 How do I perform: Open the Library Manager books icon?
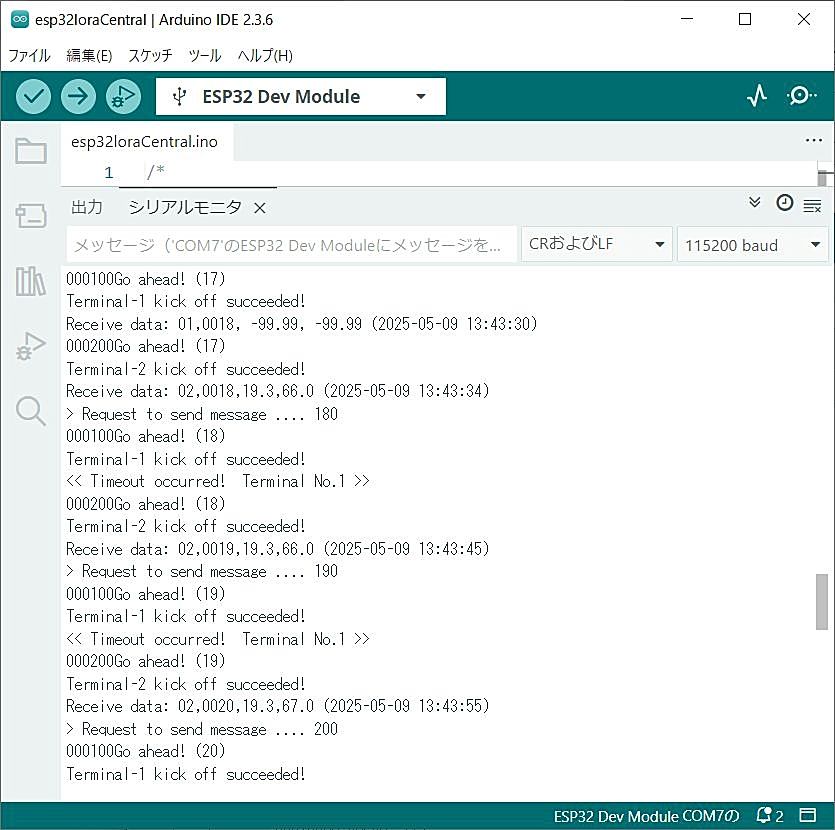coord(31,281)
